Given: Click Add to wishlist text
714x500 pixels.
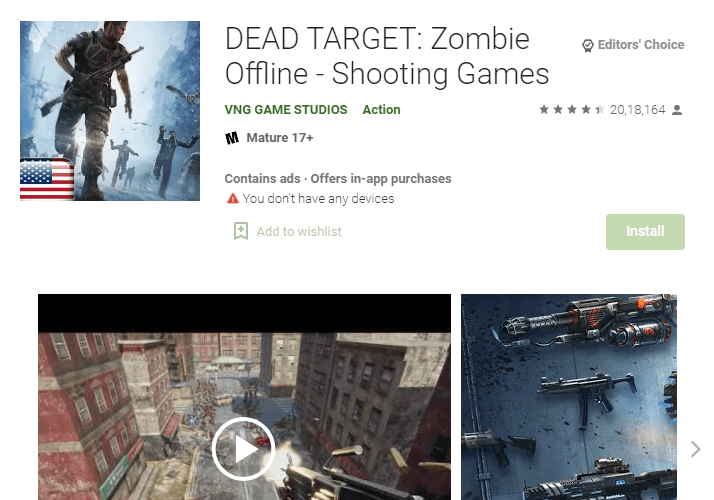Looking at the screenshot, I should tap(299, 231).
